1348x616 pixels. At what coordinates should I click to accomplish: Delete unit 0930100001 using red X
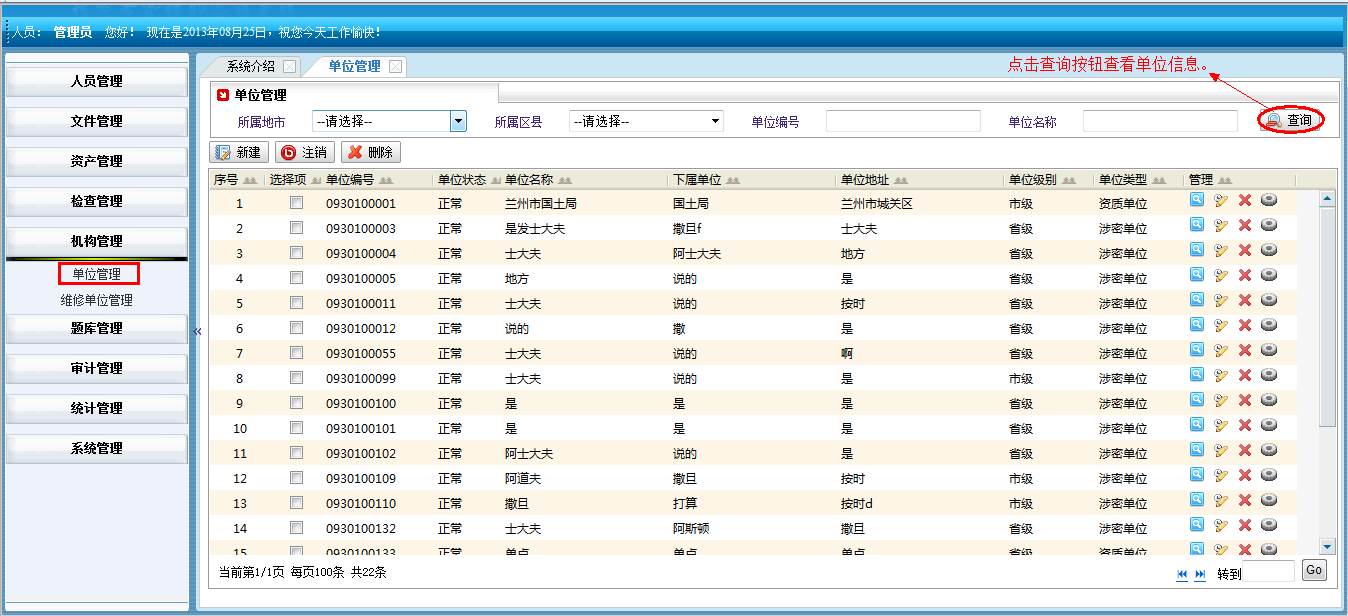click(1245, 200)
